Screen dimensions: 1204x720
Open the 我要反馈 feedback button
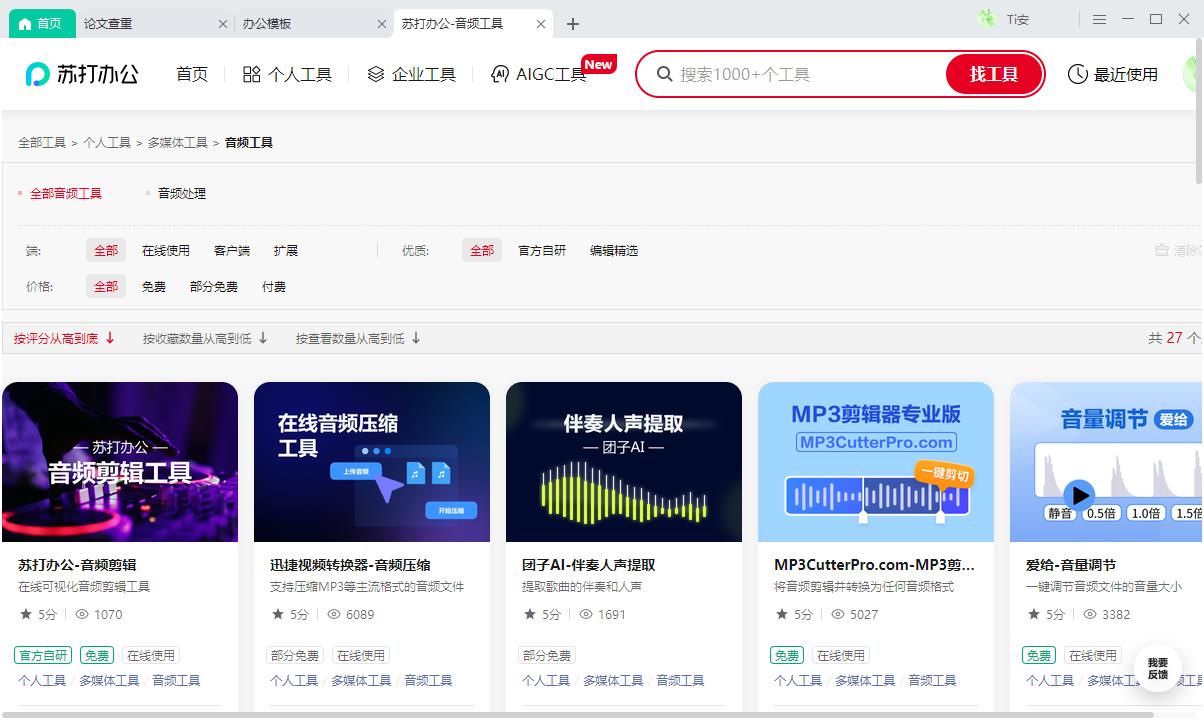click(1158, 669)
